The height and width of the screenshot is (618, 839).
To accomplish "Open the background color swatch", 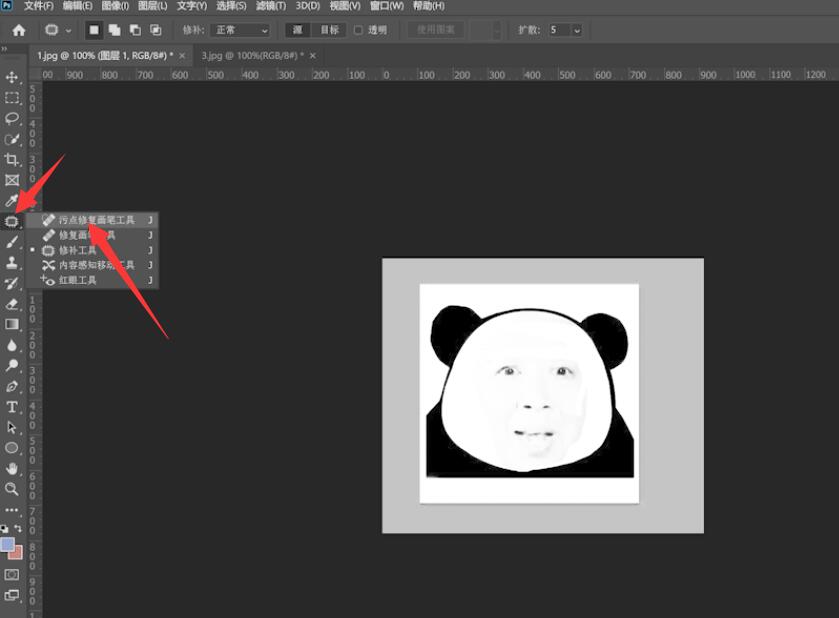I will coord(17,553).
